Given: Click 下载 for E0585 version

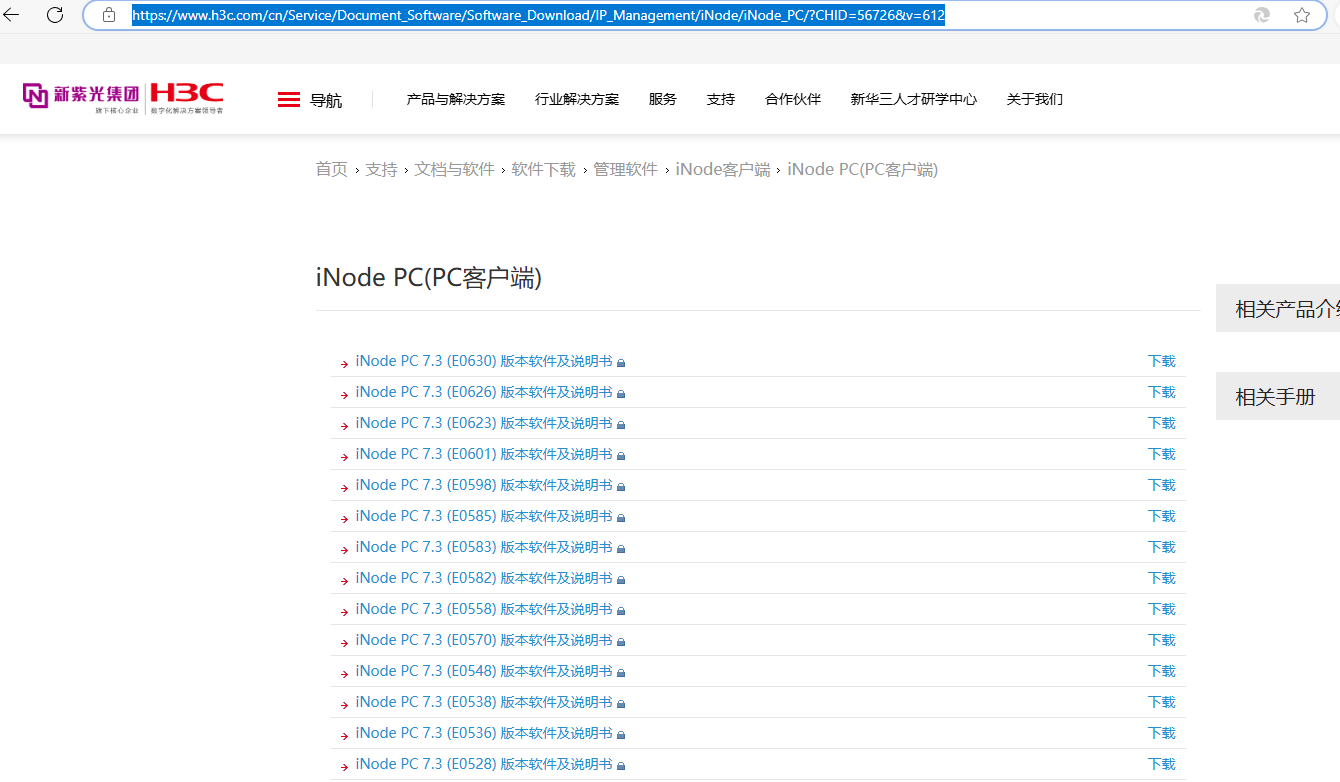Looking at the screenshot, I should point(1162,516).
